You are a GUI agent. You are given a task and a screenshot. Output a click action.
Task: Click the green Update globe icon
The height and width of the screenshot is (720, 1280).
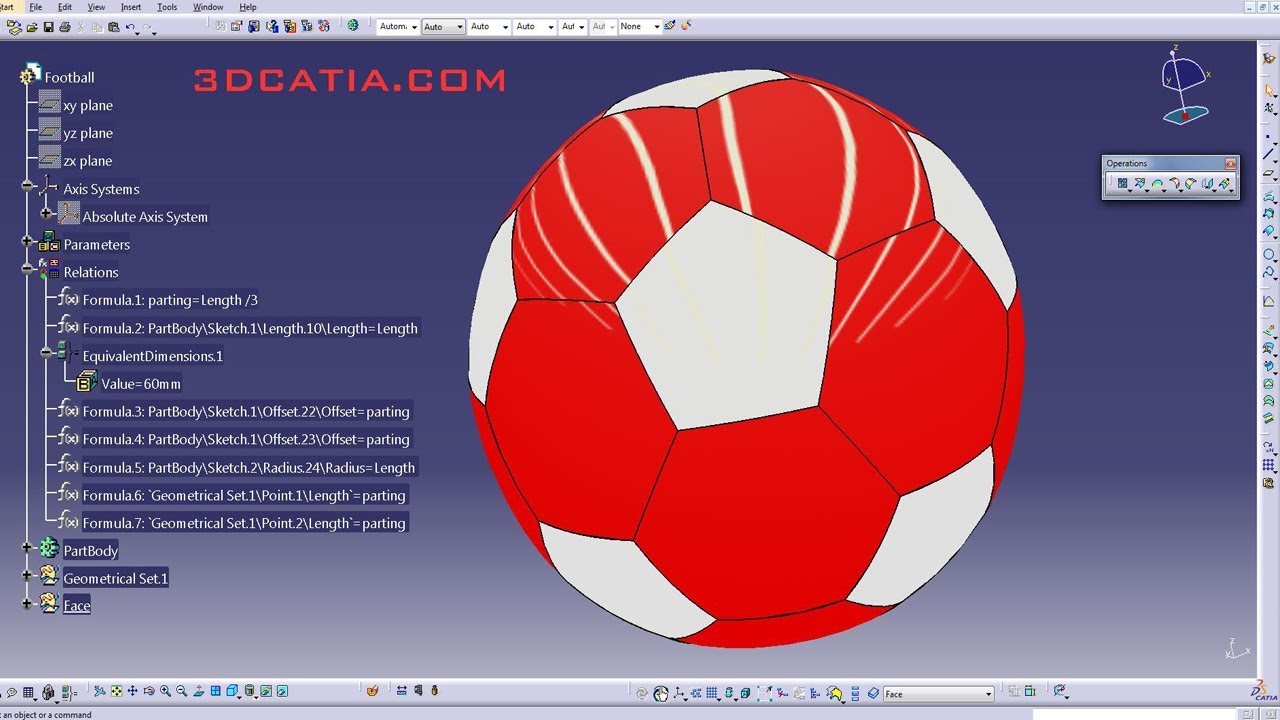tap(353, 26)
